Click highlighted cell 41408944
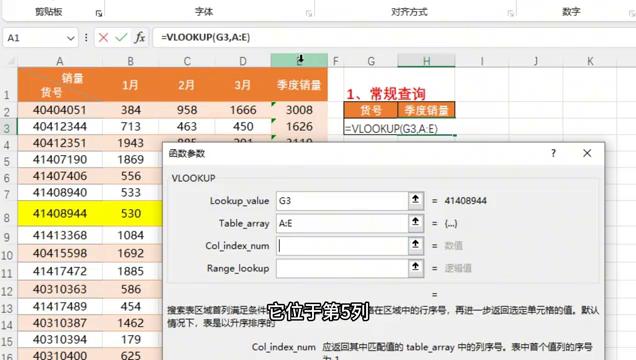The height and width of the screenshot is (360, 636). (x=60, y=214)
